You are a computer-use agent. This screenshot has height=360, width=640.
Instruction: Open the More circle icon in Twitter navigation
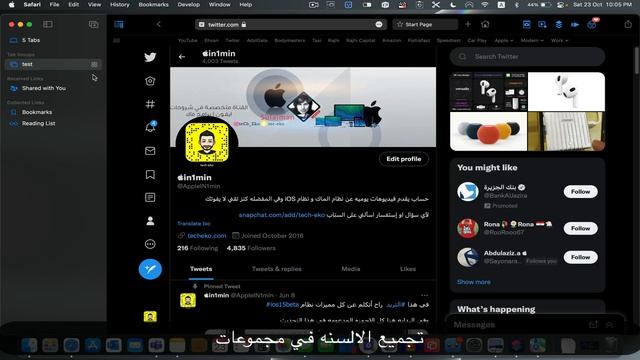tap(150, 244)
